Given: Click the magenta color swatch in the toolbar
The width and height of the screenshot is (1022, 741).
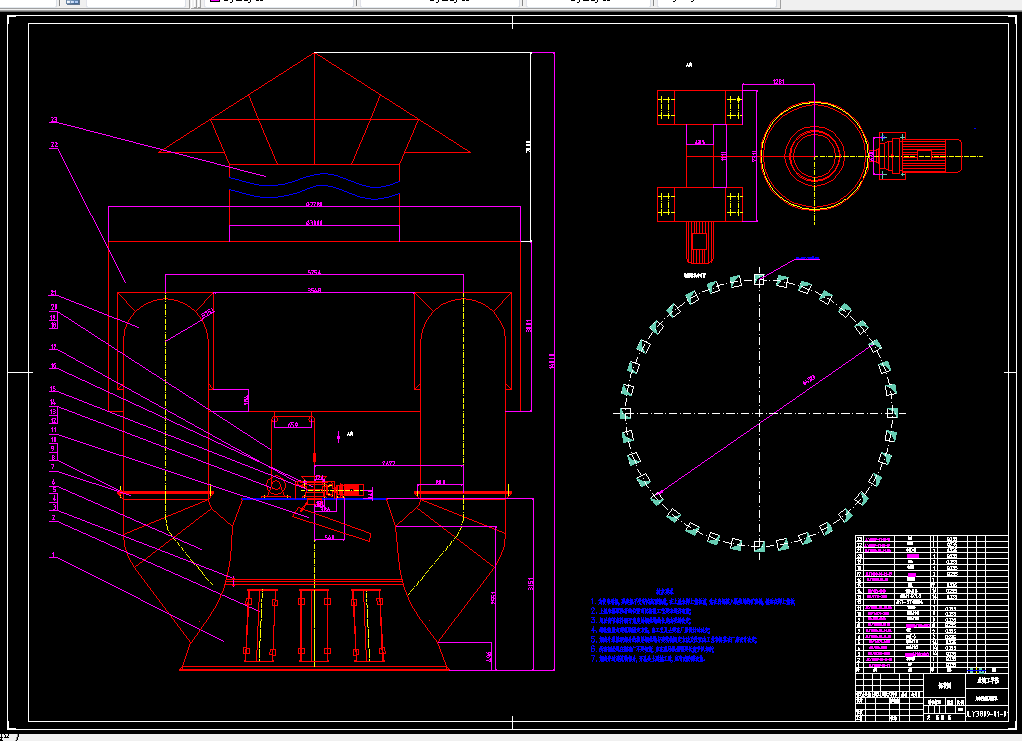Looking at the screenshot, I should [214, 1].
